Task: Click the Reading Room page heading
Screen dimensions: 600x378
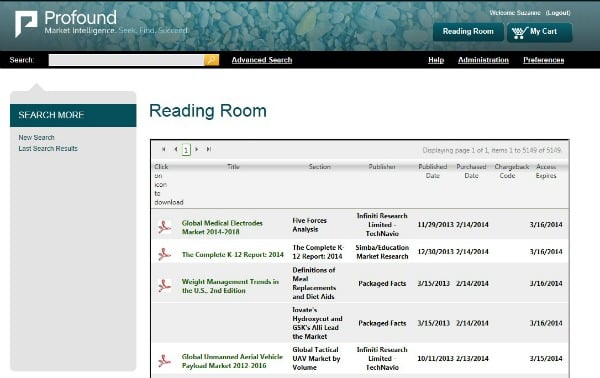Action: click(x=208, y=111)
